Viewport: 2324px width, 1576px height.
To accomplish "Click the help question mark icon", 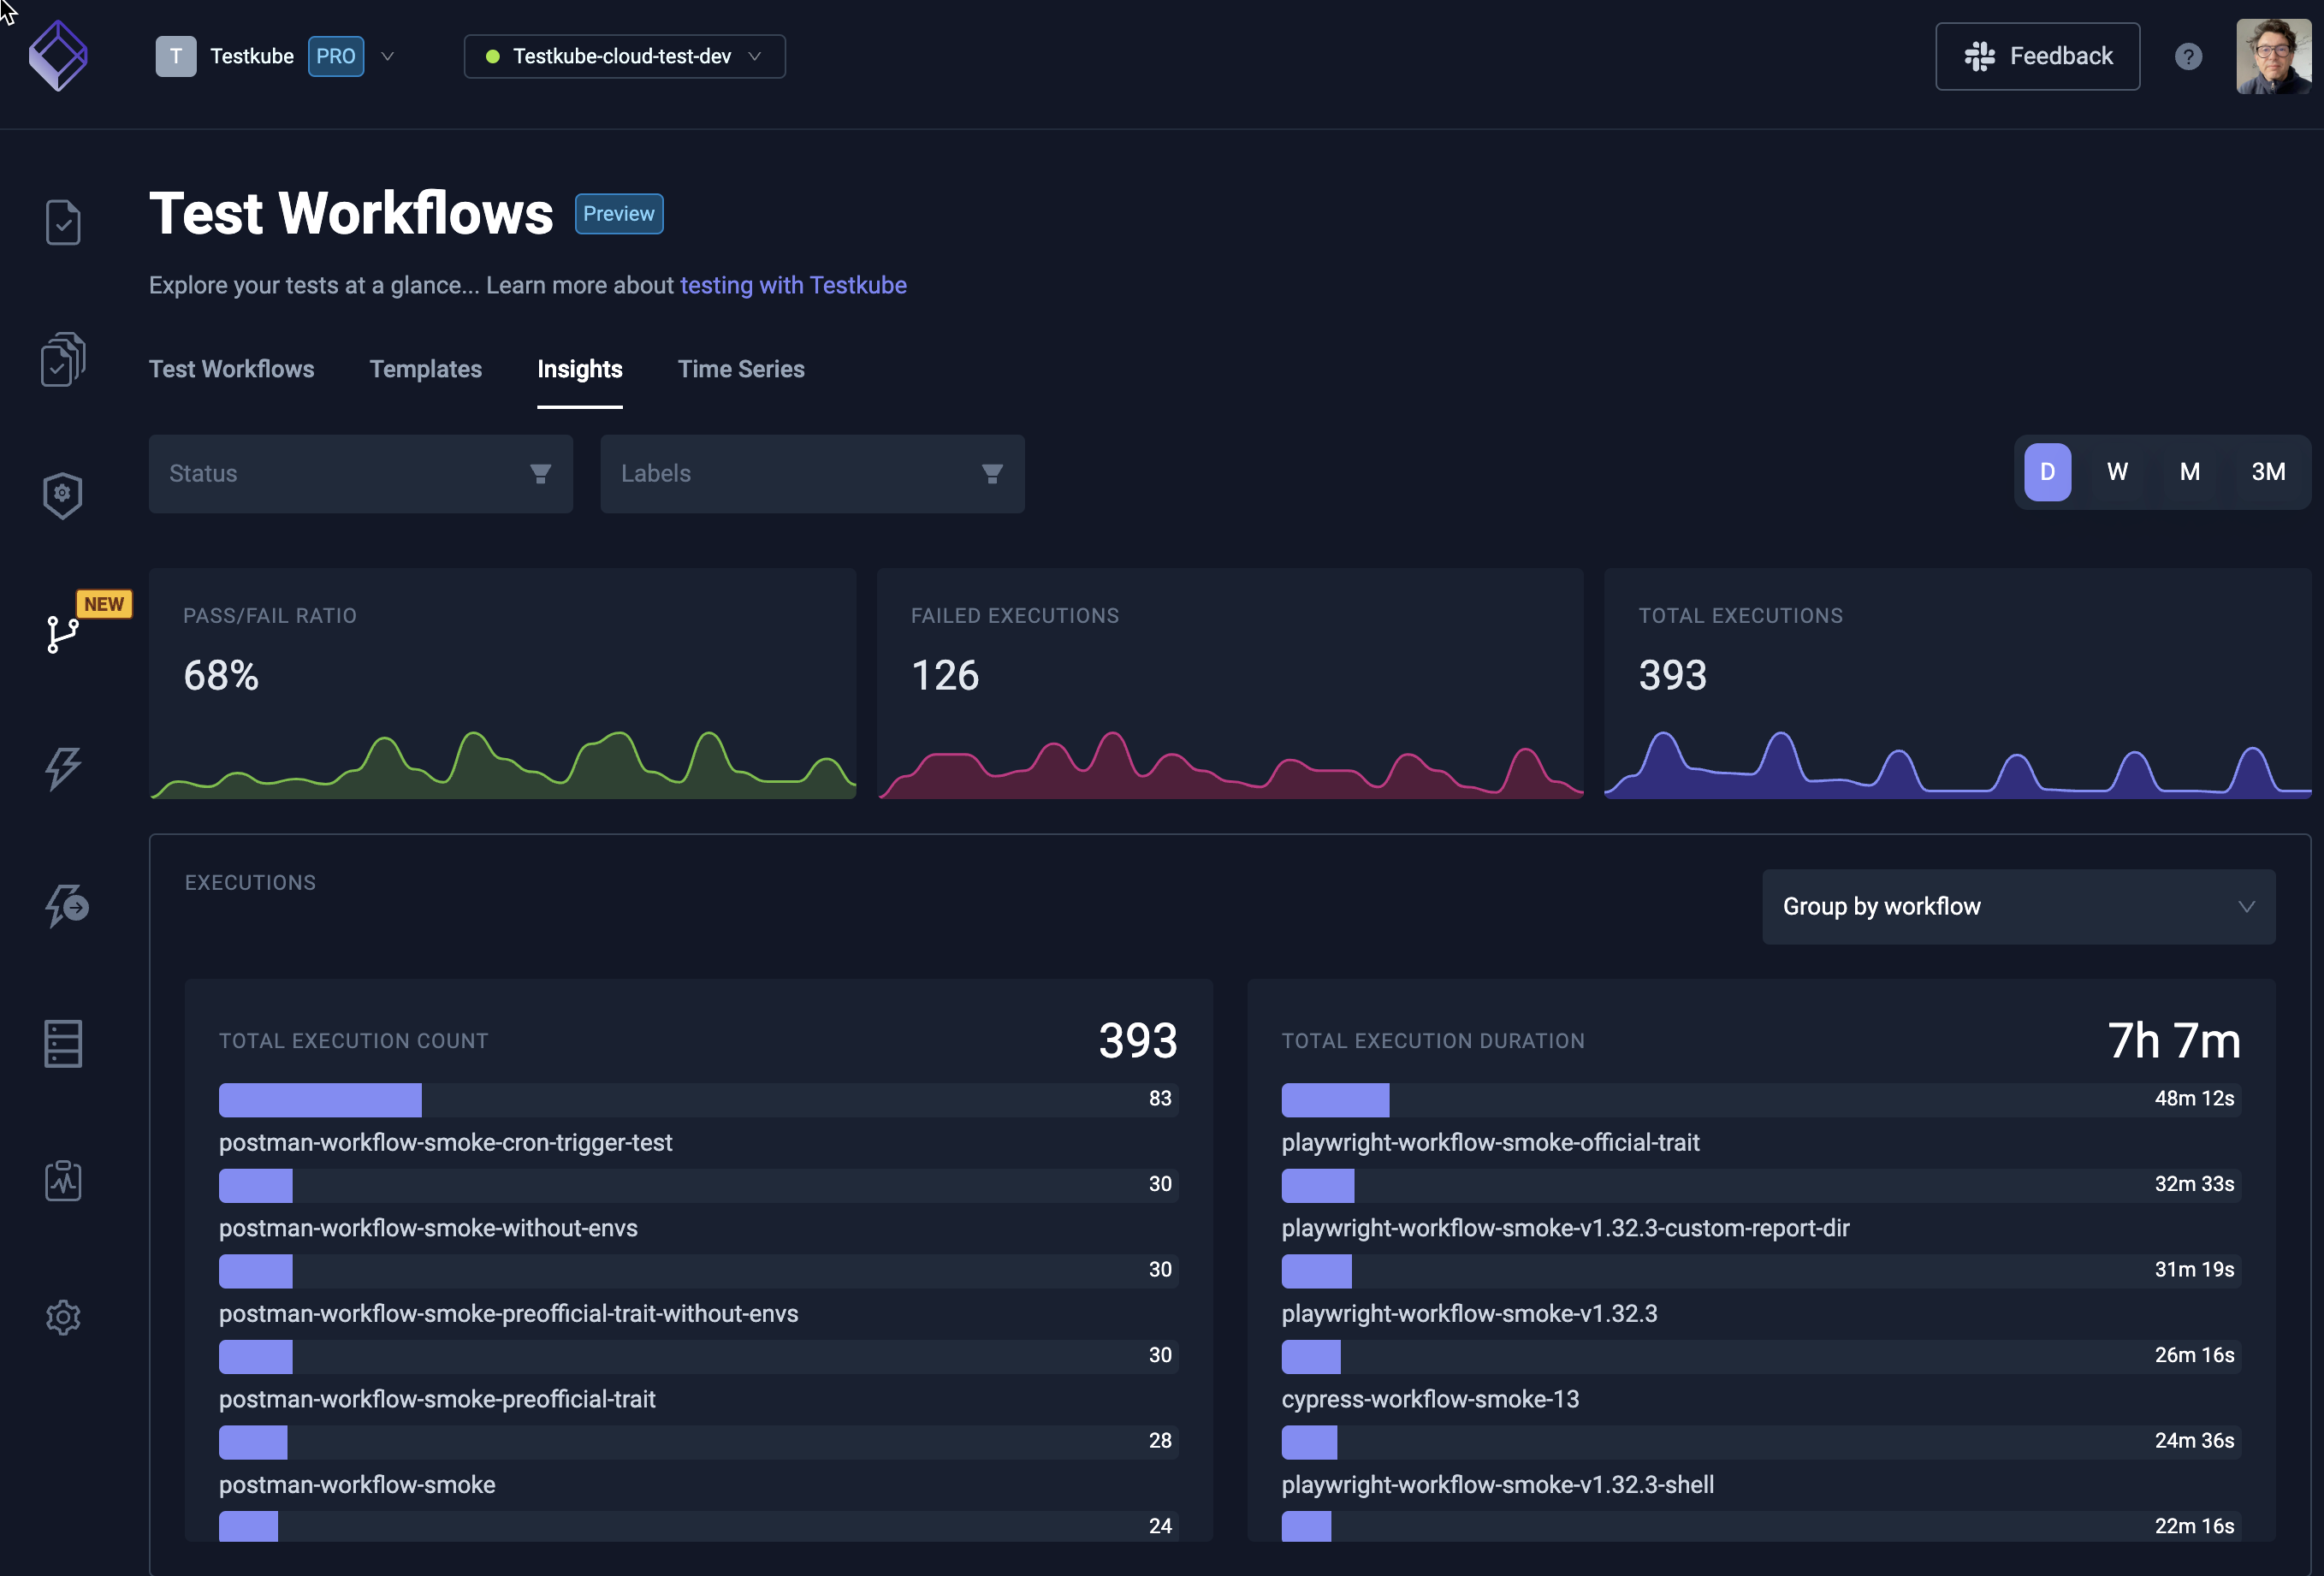I will [2188, 57].
